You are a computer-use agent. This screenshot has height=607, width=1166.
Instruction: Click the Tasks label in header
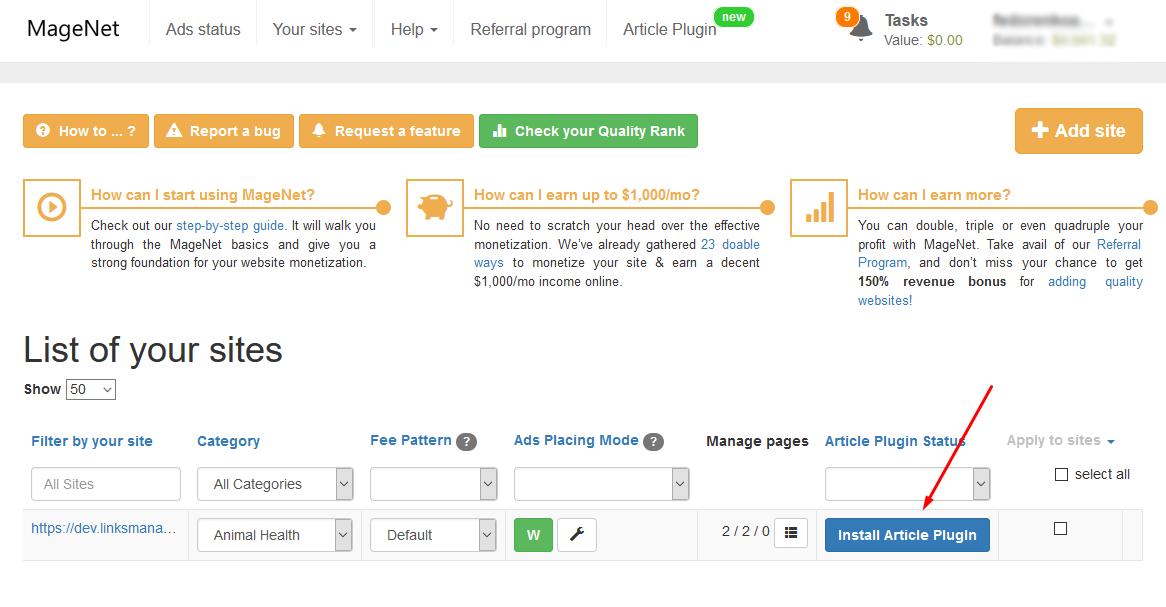point(906,20)
